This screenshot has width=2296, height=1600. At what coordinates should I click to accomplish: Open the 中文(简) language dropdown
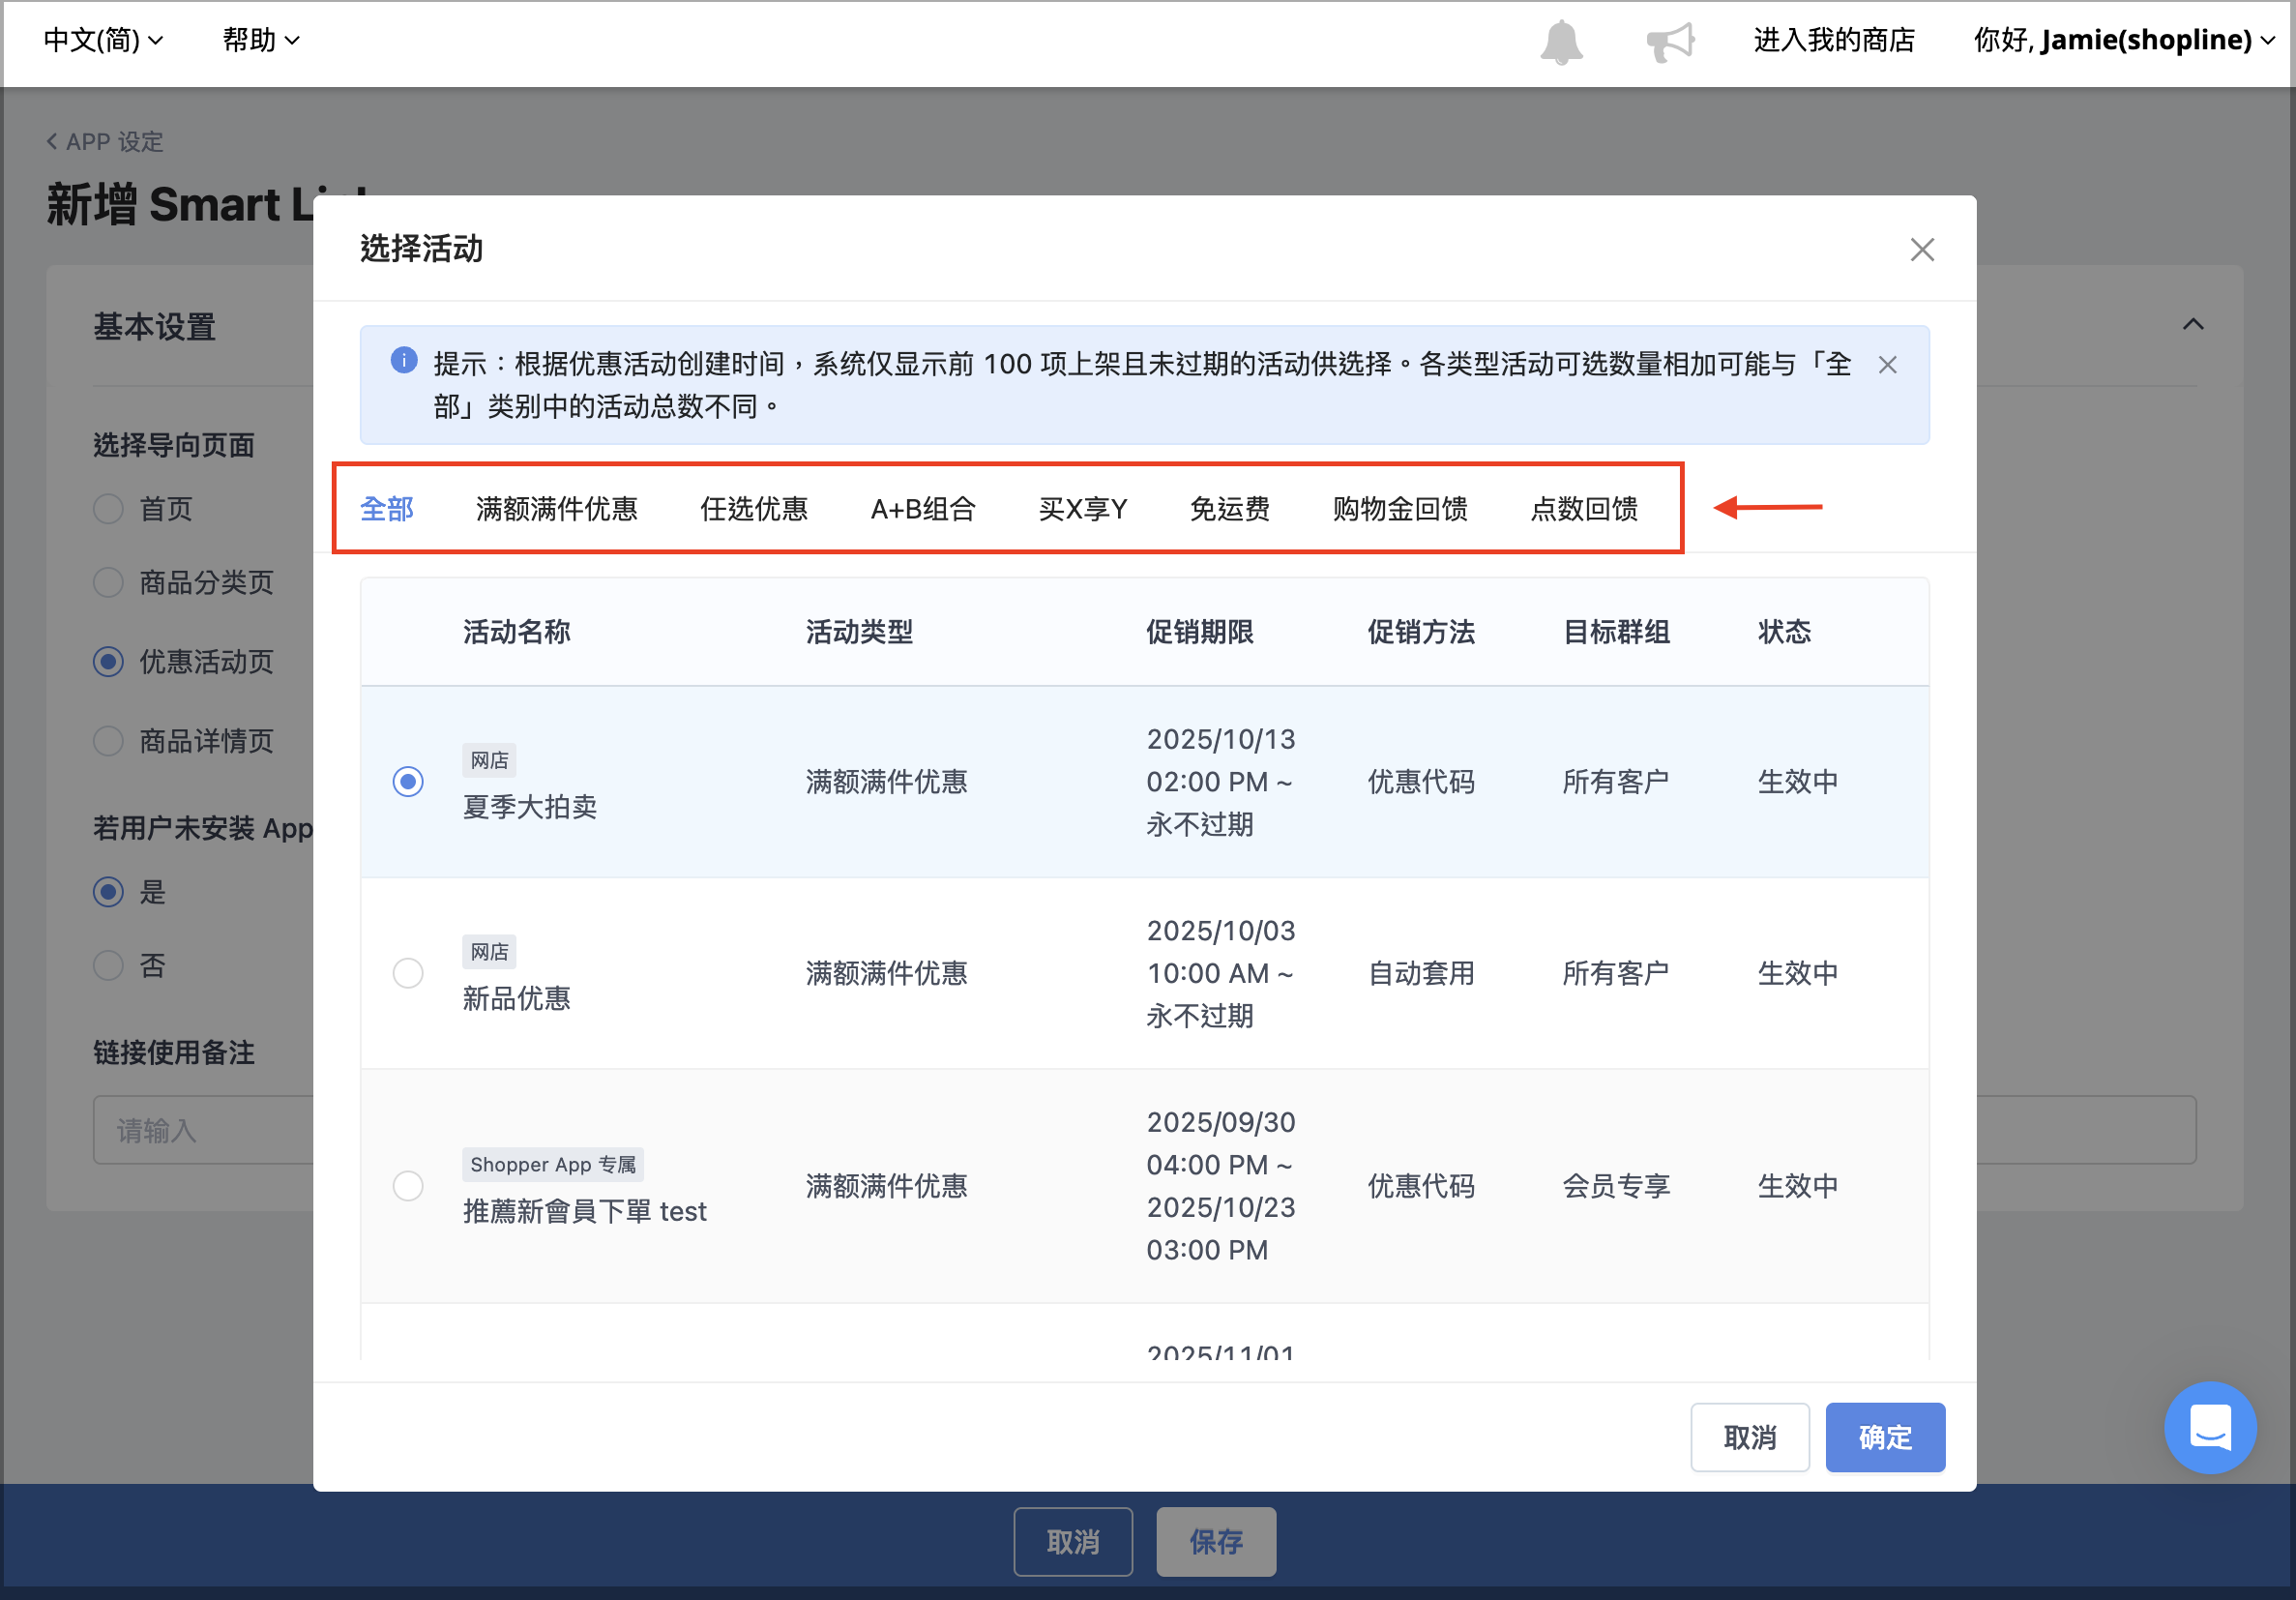tap(103, 40)
